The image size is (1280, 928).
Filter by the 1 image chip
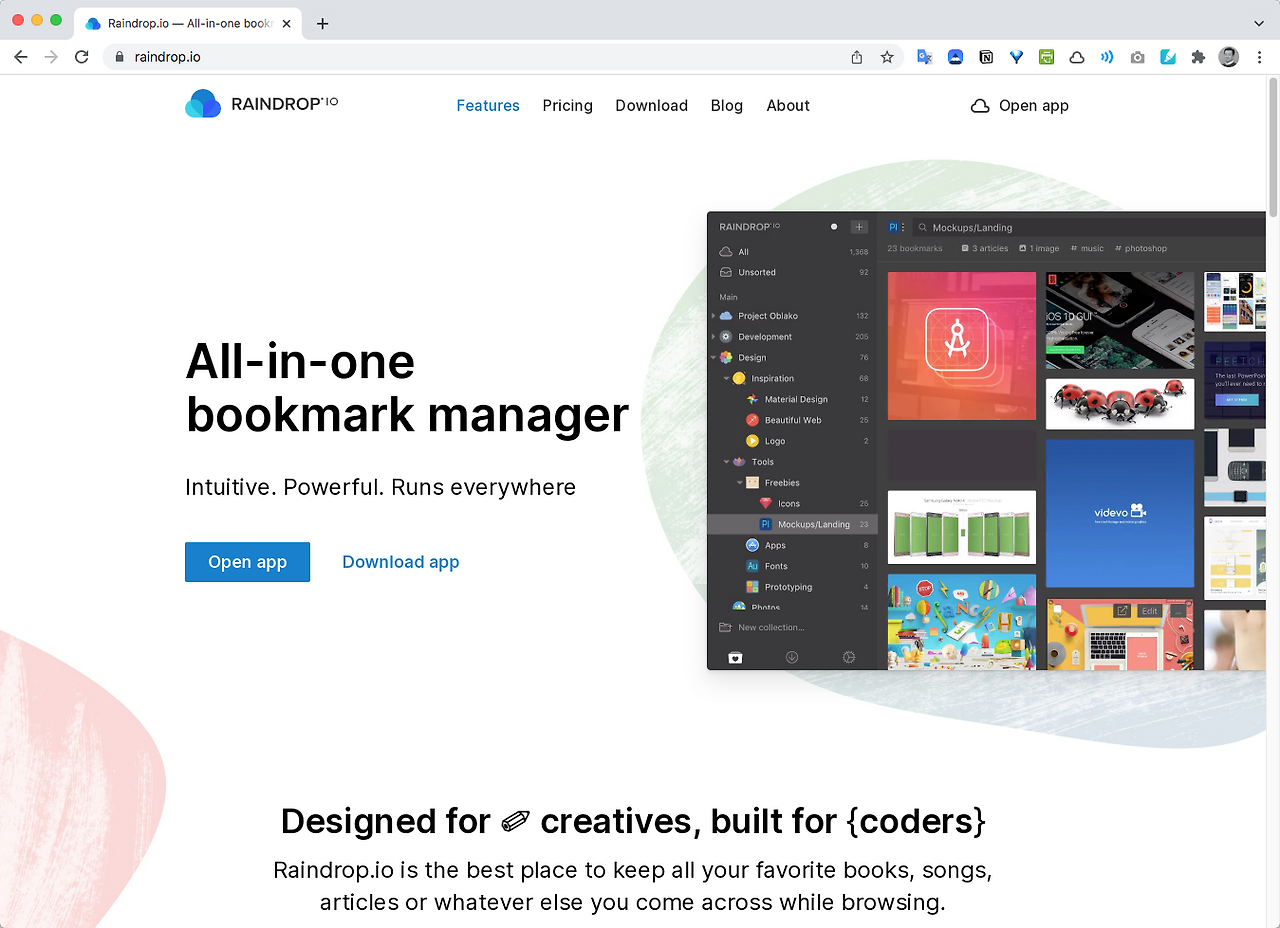pos(1039,248)
